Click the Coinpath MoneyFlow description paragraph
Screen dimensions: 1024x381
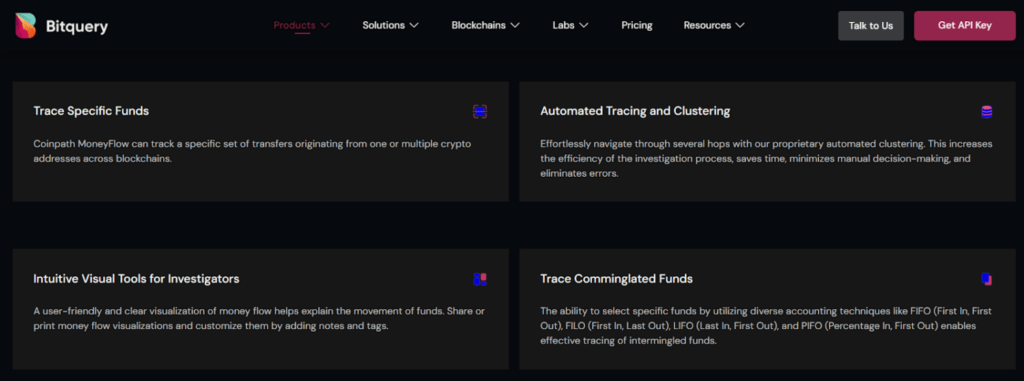[x=252, y=151]
